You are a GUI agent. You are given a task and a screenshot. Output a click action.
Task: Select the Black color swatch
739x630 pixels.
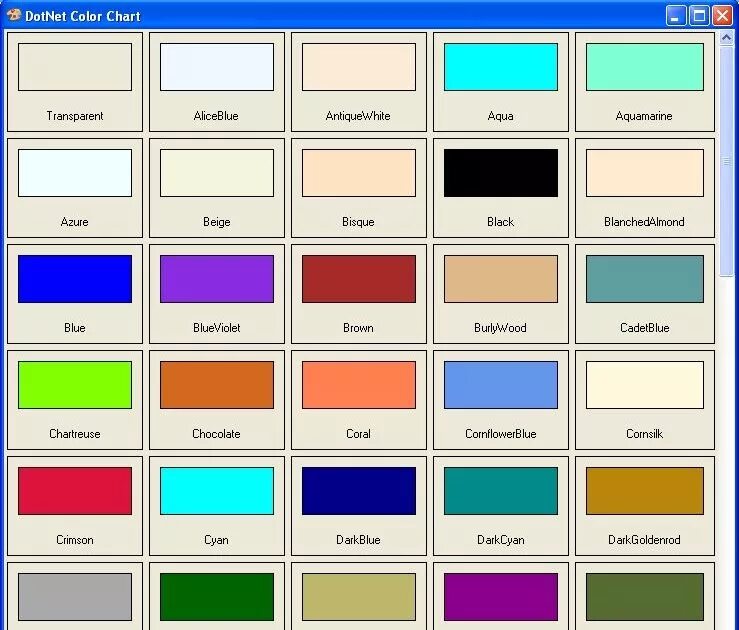pos(501,173)
